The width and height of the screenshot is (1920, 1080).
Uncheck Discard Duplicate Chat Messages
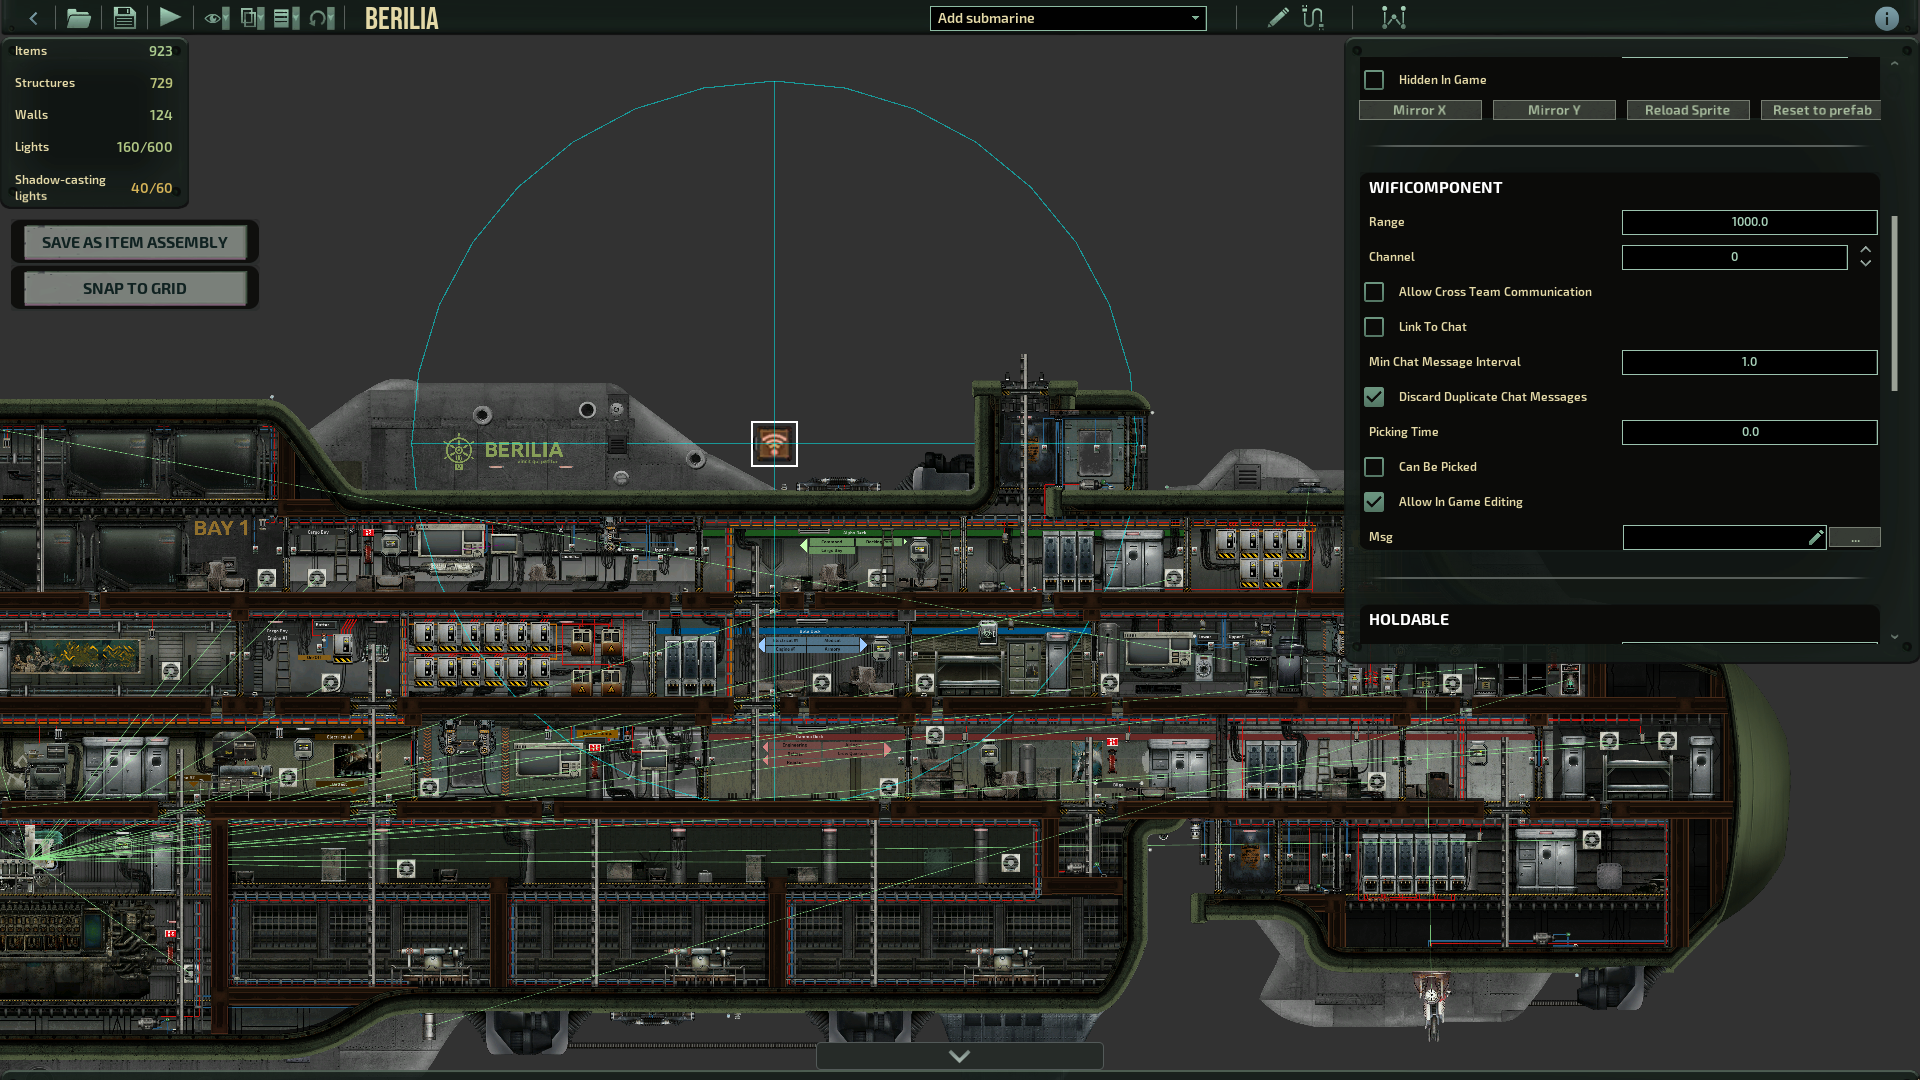tap(1374, 397)
